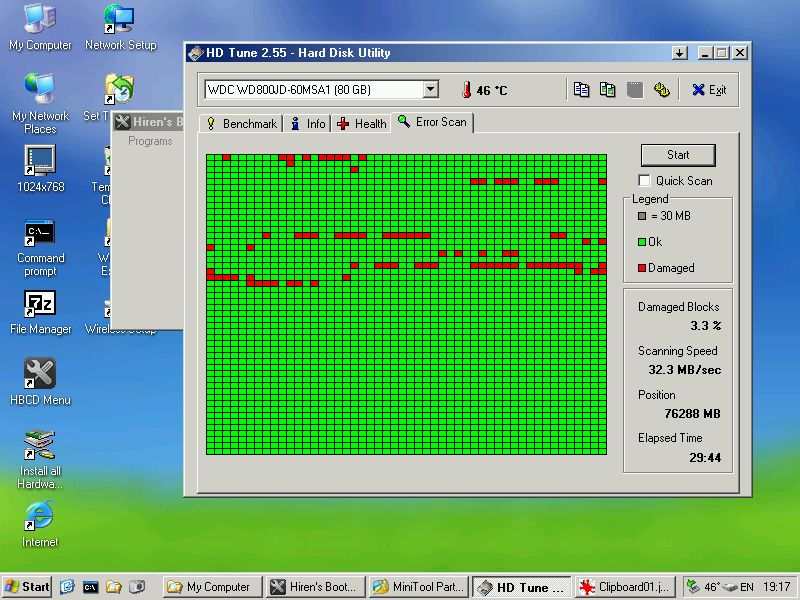Click the copy screenshot toolbar icon
Viewport: 800px width, 600px height.
[x=608, y=90]
